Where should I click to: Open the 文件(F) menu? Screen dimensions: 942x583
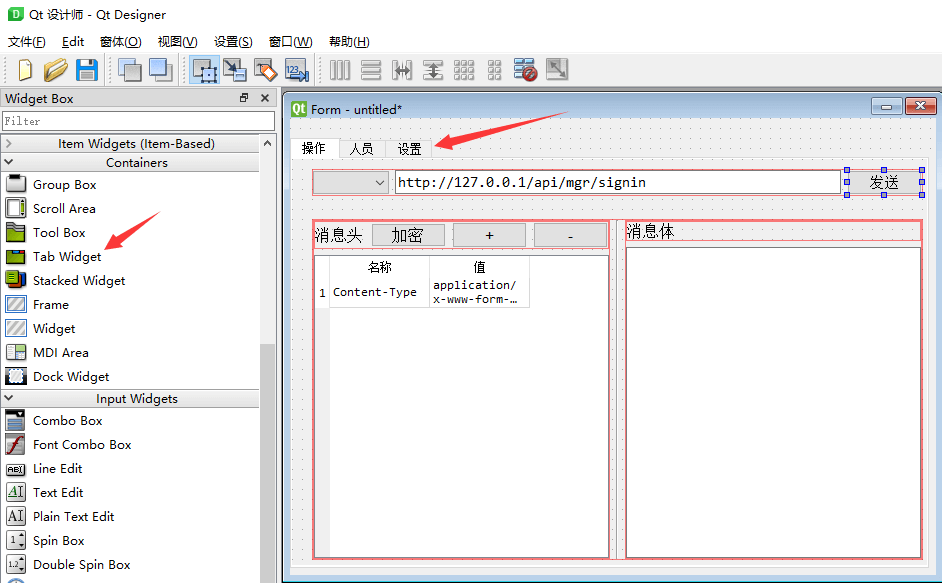[26, 42]
